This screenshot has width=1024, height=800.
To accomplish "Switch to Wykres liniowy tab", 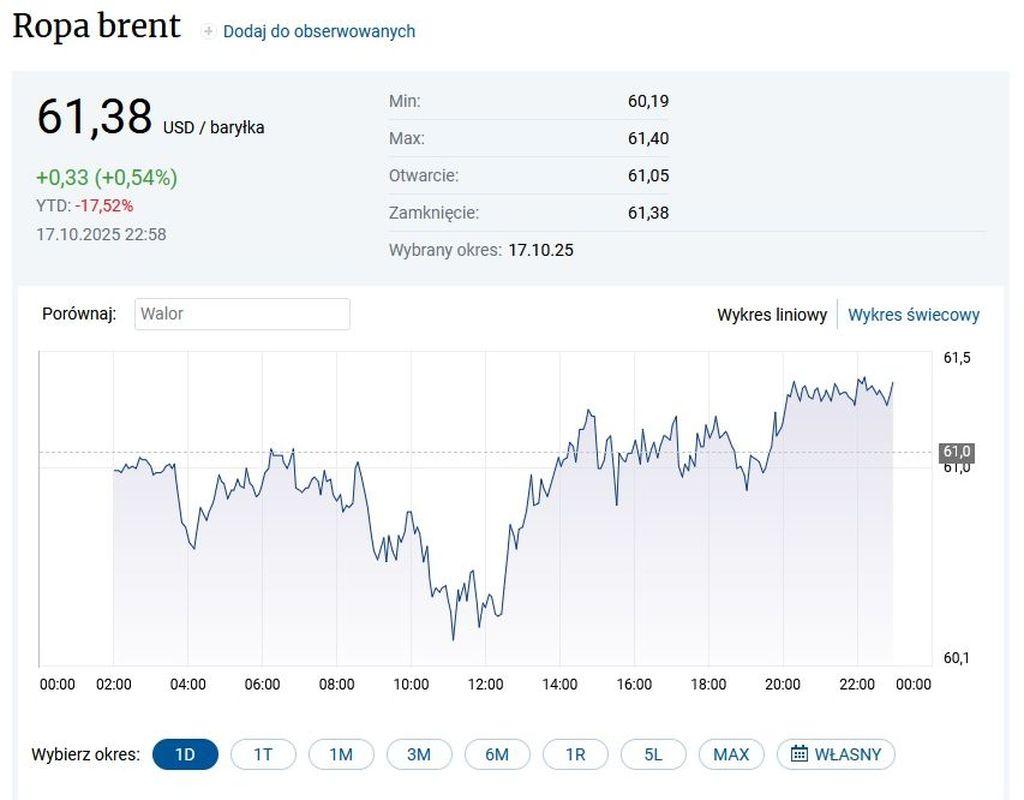I will tap(771, 315).
